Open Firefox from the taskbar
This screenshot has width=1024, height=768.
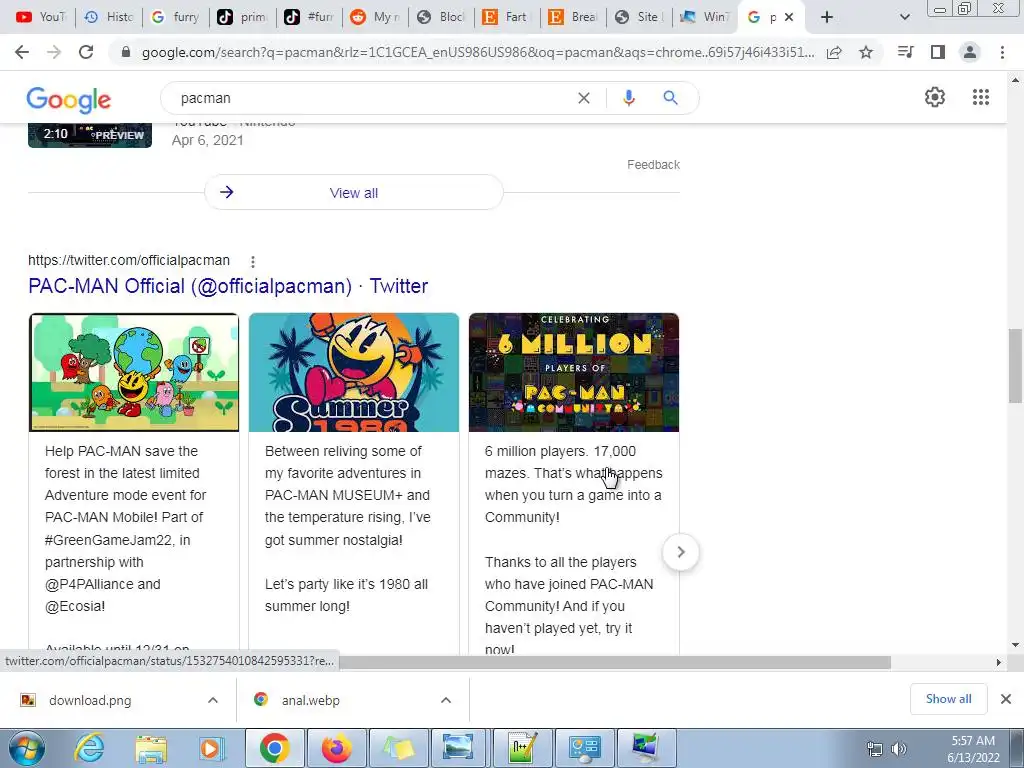pos(336,748)
